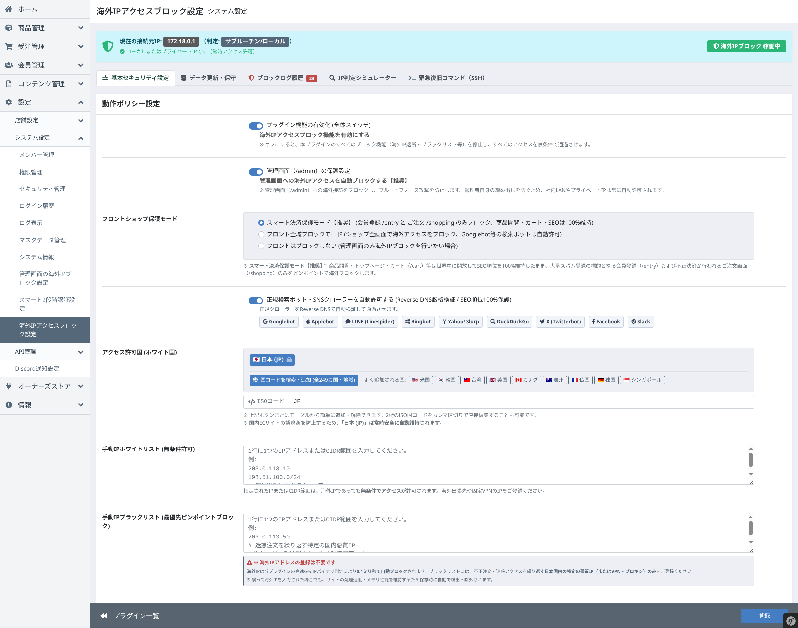
Task: Click the green shield icon in the IP banner
Action: coord(108,46)
